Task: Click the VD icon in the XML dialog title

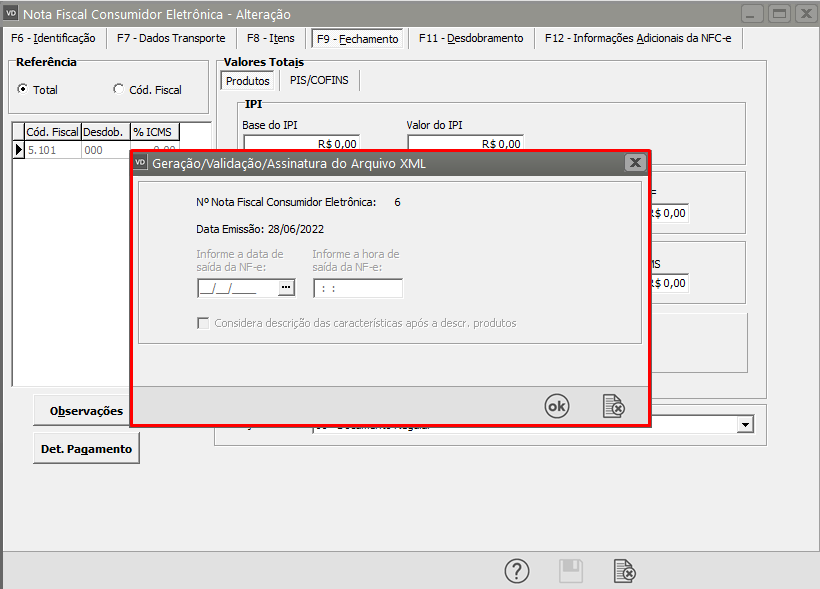Action: pos(140,162)
